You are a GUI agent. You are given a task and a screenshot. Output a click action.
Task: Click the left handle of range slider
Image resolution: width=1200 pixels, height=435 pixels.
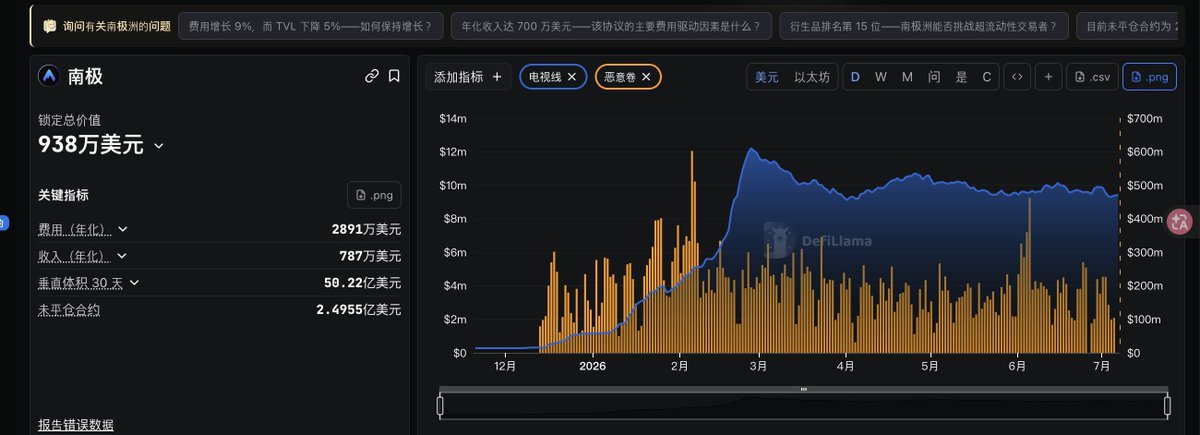click(x=440, y=405)
